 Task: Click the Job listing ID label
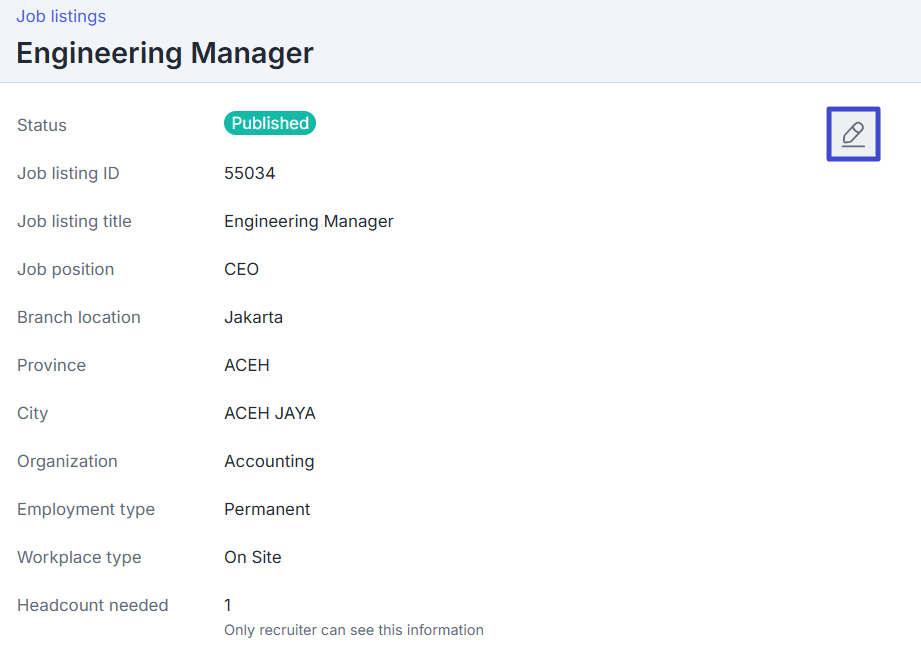point(68,173)
